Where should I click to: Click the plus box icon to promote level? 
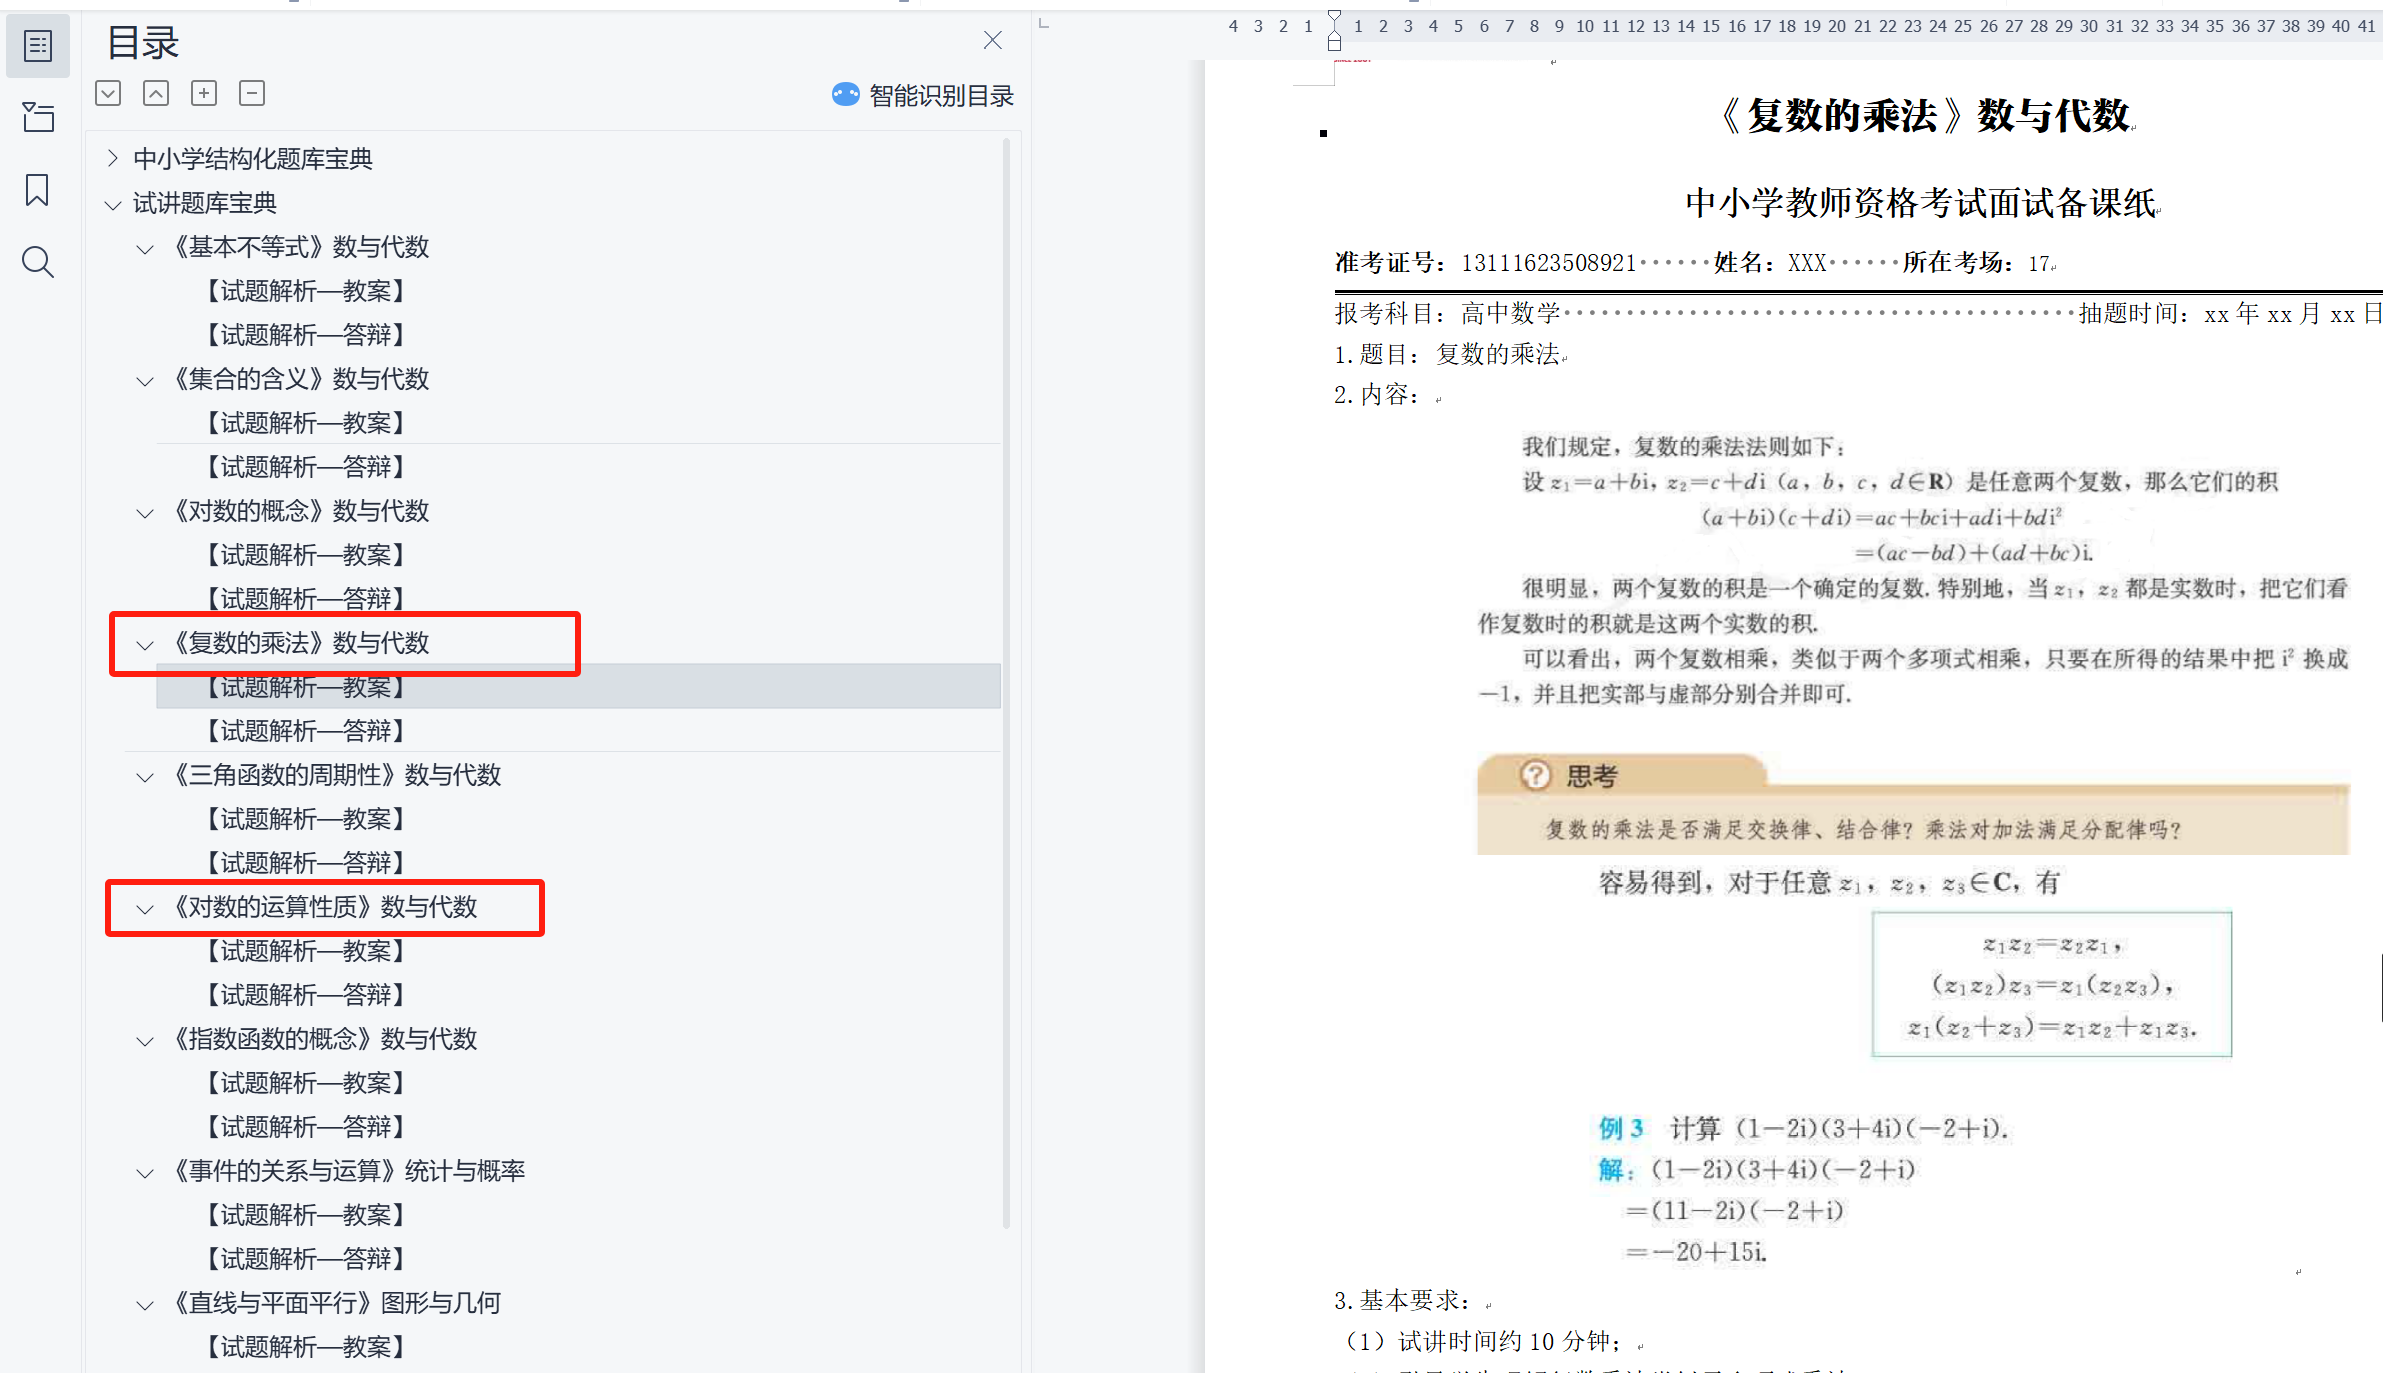(x=204, y=94)
